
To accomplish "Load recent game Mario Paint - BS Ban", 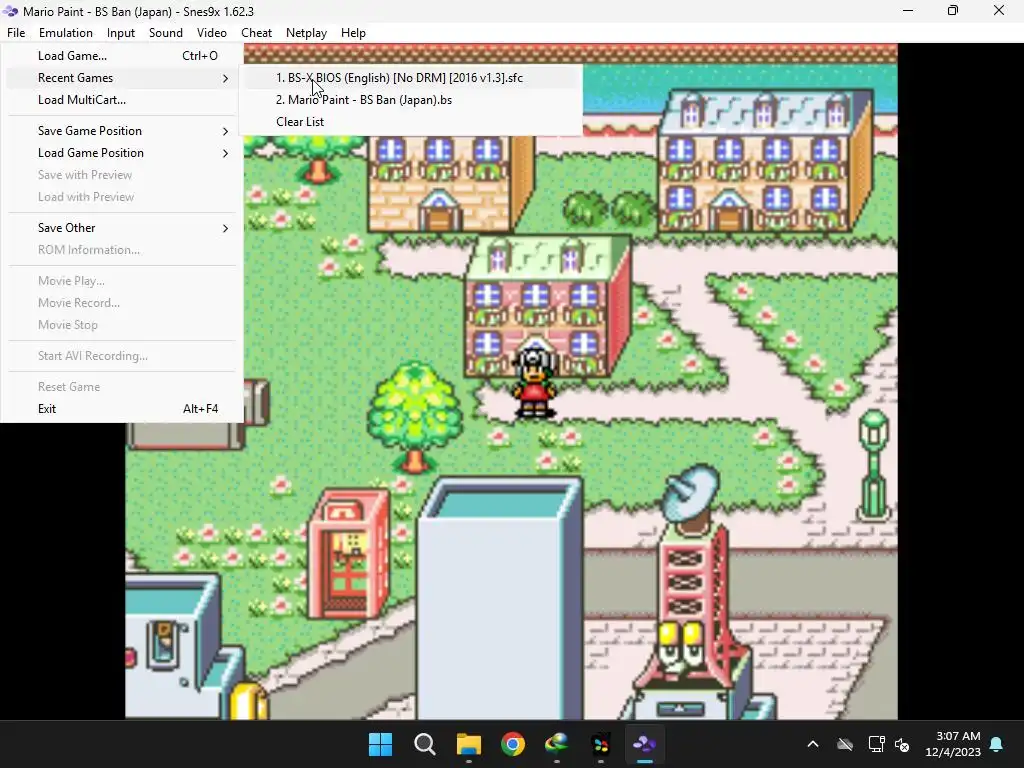I will point(411,100).
